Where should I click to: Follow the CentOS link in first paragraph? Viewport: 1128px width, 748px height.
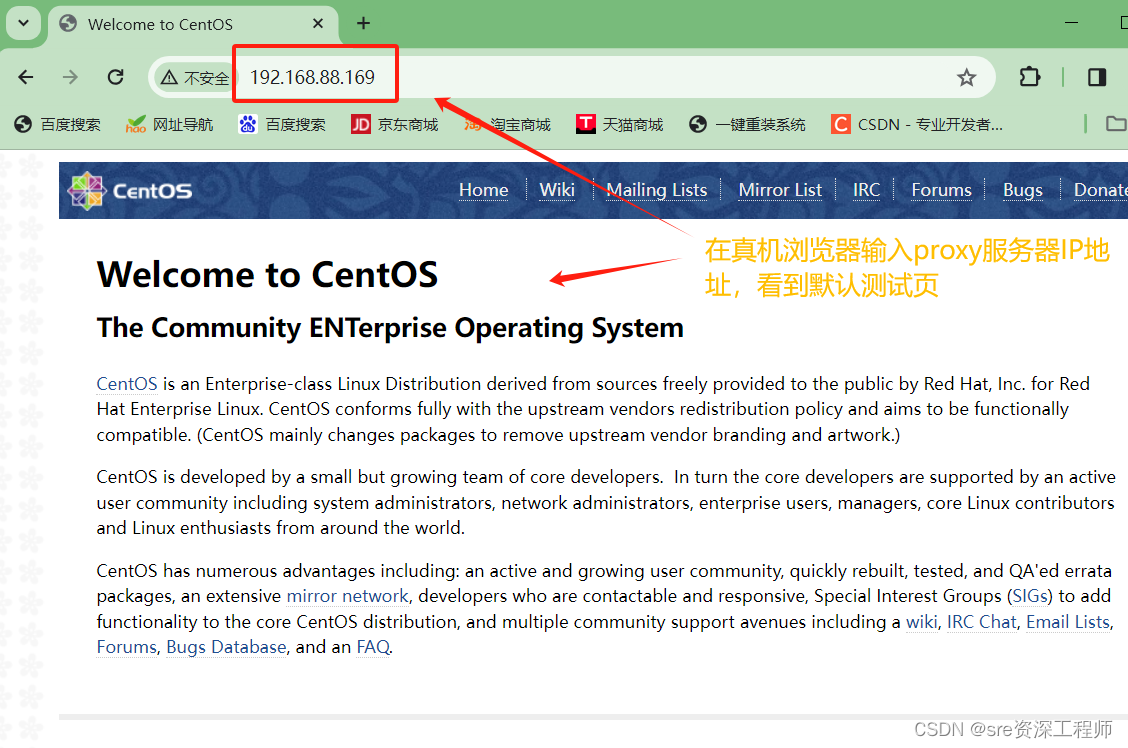click(127, 384)
